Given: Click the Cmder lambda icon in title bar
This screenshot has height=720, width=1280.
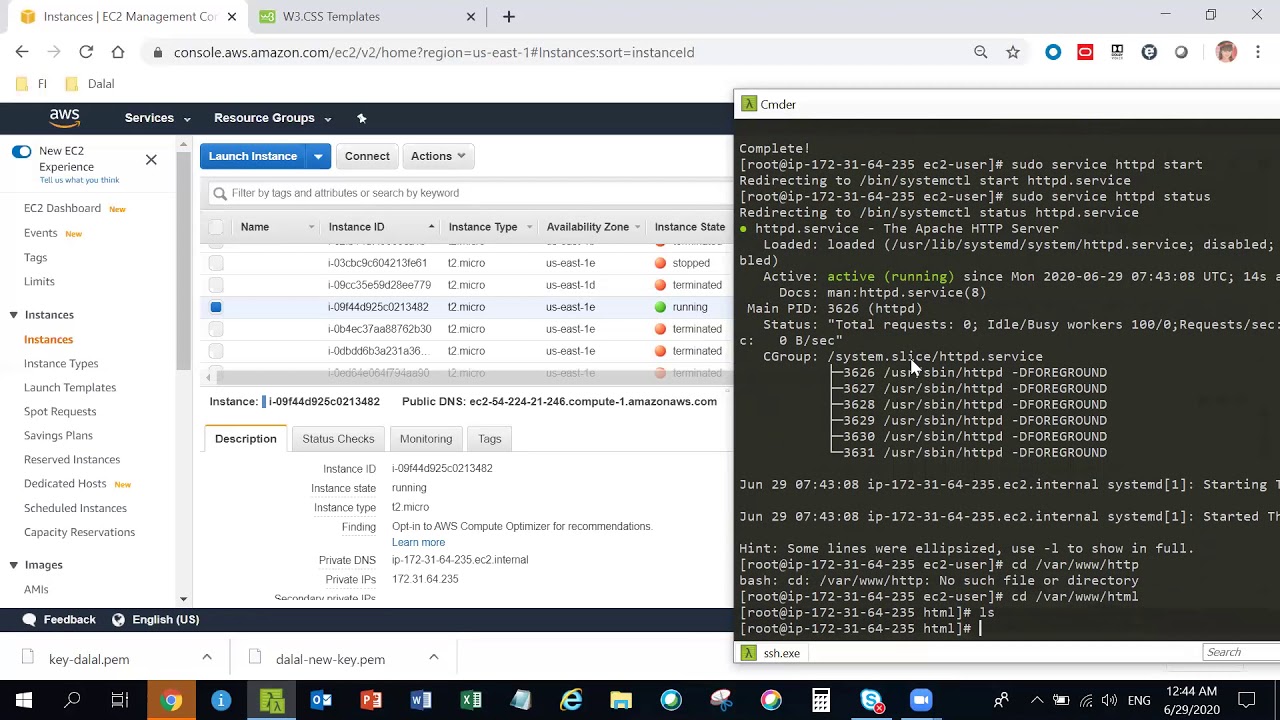Looking at the screenshot, I should tap(748, 104).
